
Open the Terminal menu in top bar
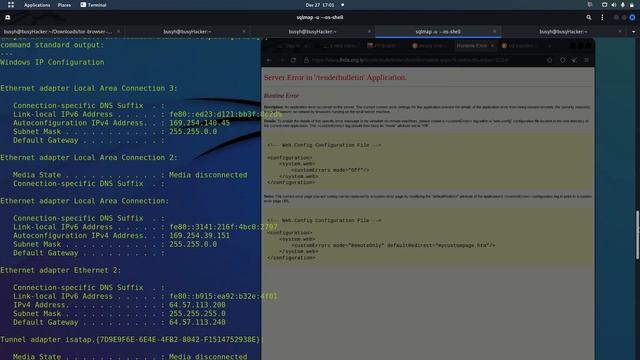93,5
